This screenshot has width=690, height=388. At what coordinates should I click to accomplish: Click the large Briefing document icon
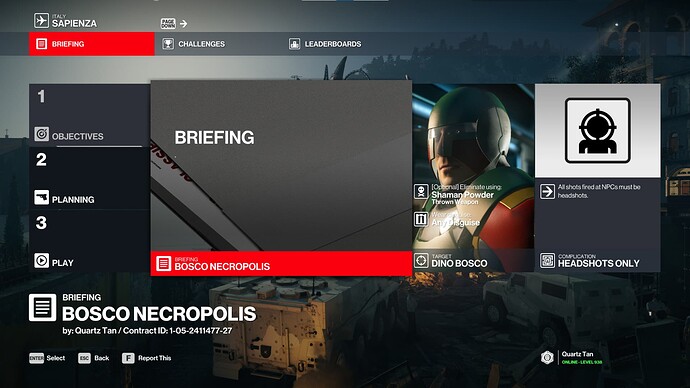43,307
